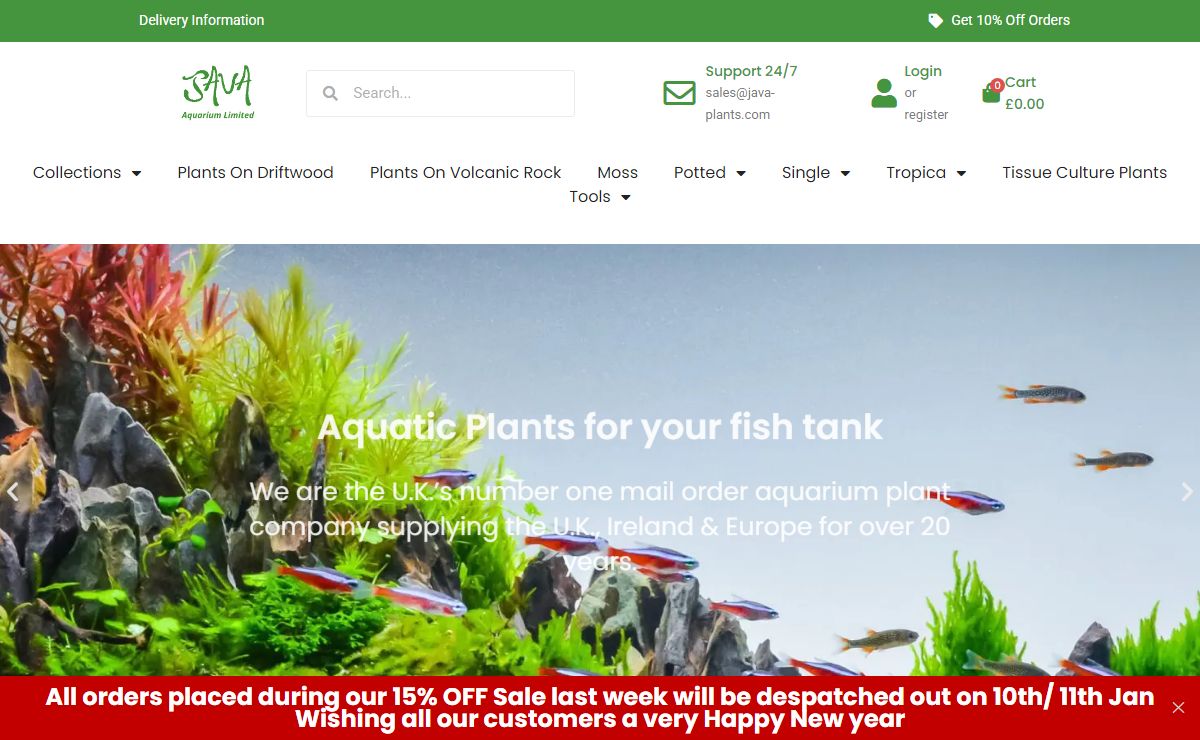Click the search magnifier icon
1200x740 pixels.
point(330,93)
